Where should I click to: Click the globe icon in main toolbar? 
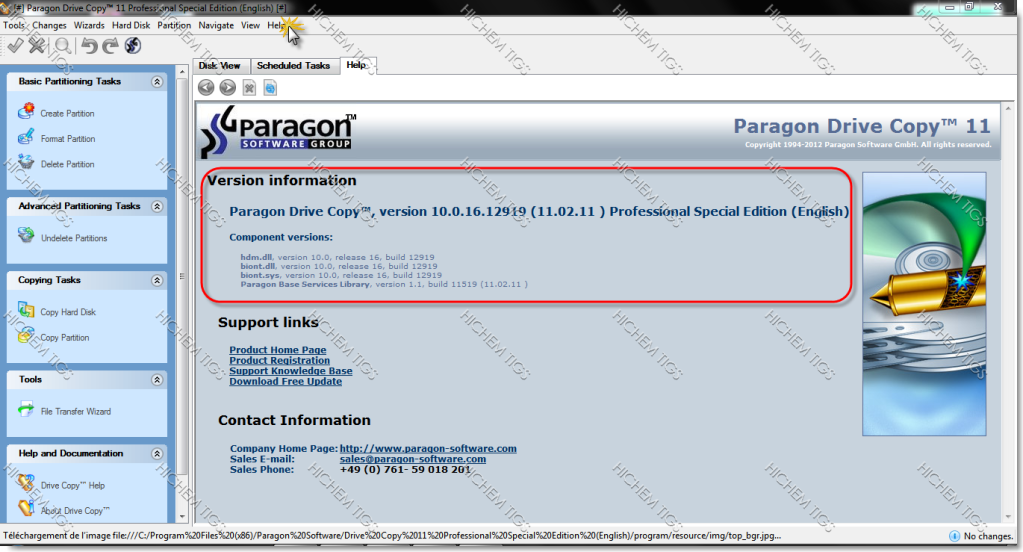click(133, 46)
